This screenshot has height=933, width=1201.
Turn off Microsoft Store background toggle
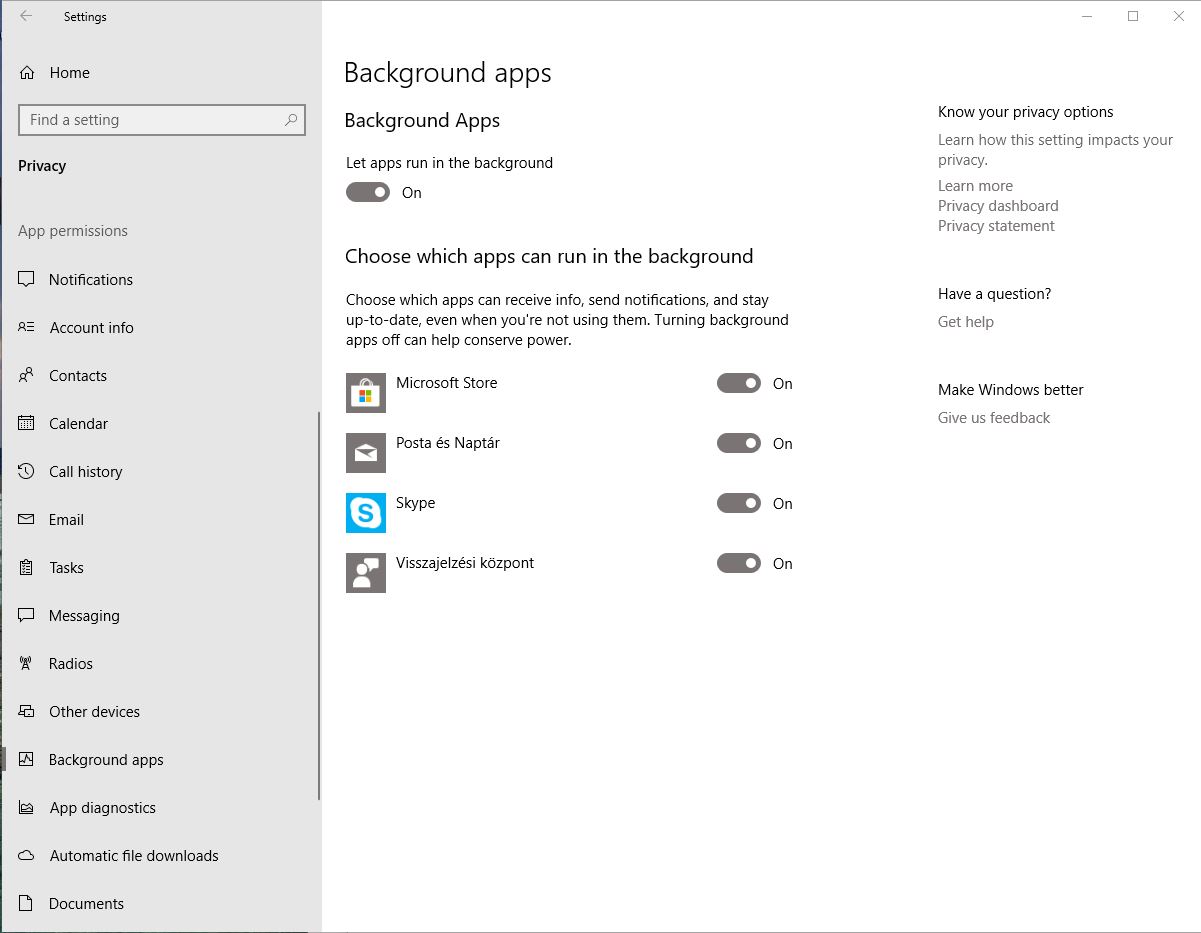[x=739, y=383]
